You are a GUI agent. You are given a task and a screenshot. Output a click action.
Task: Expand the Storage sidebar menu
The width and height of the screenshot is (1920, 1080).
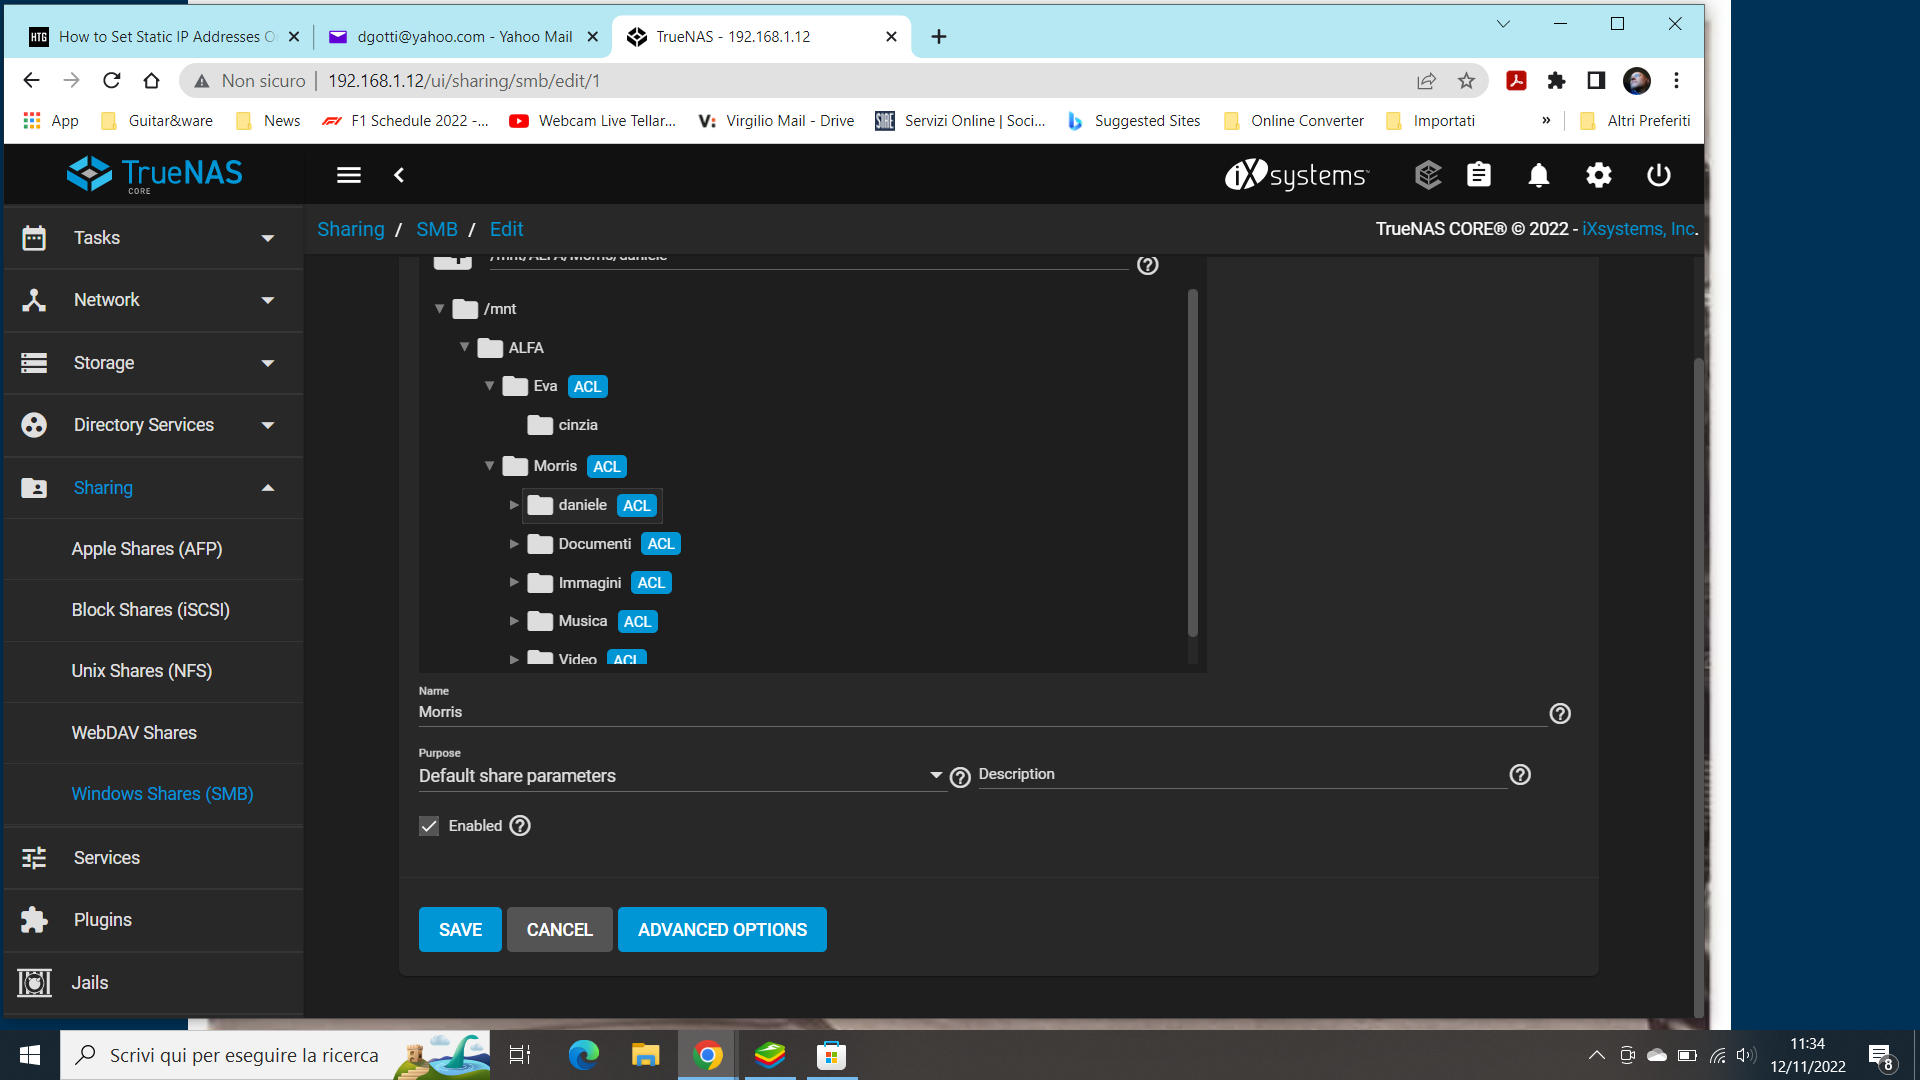[153, 363]
